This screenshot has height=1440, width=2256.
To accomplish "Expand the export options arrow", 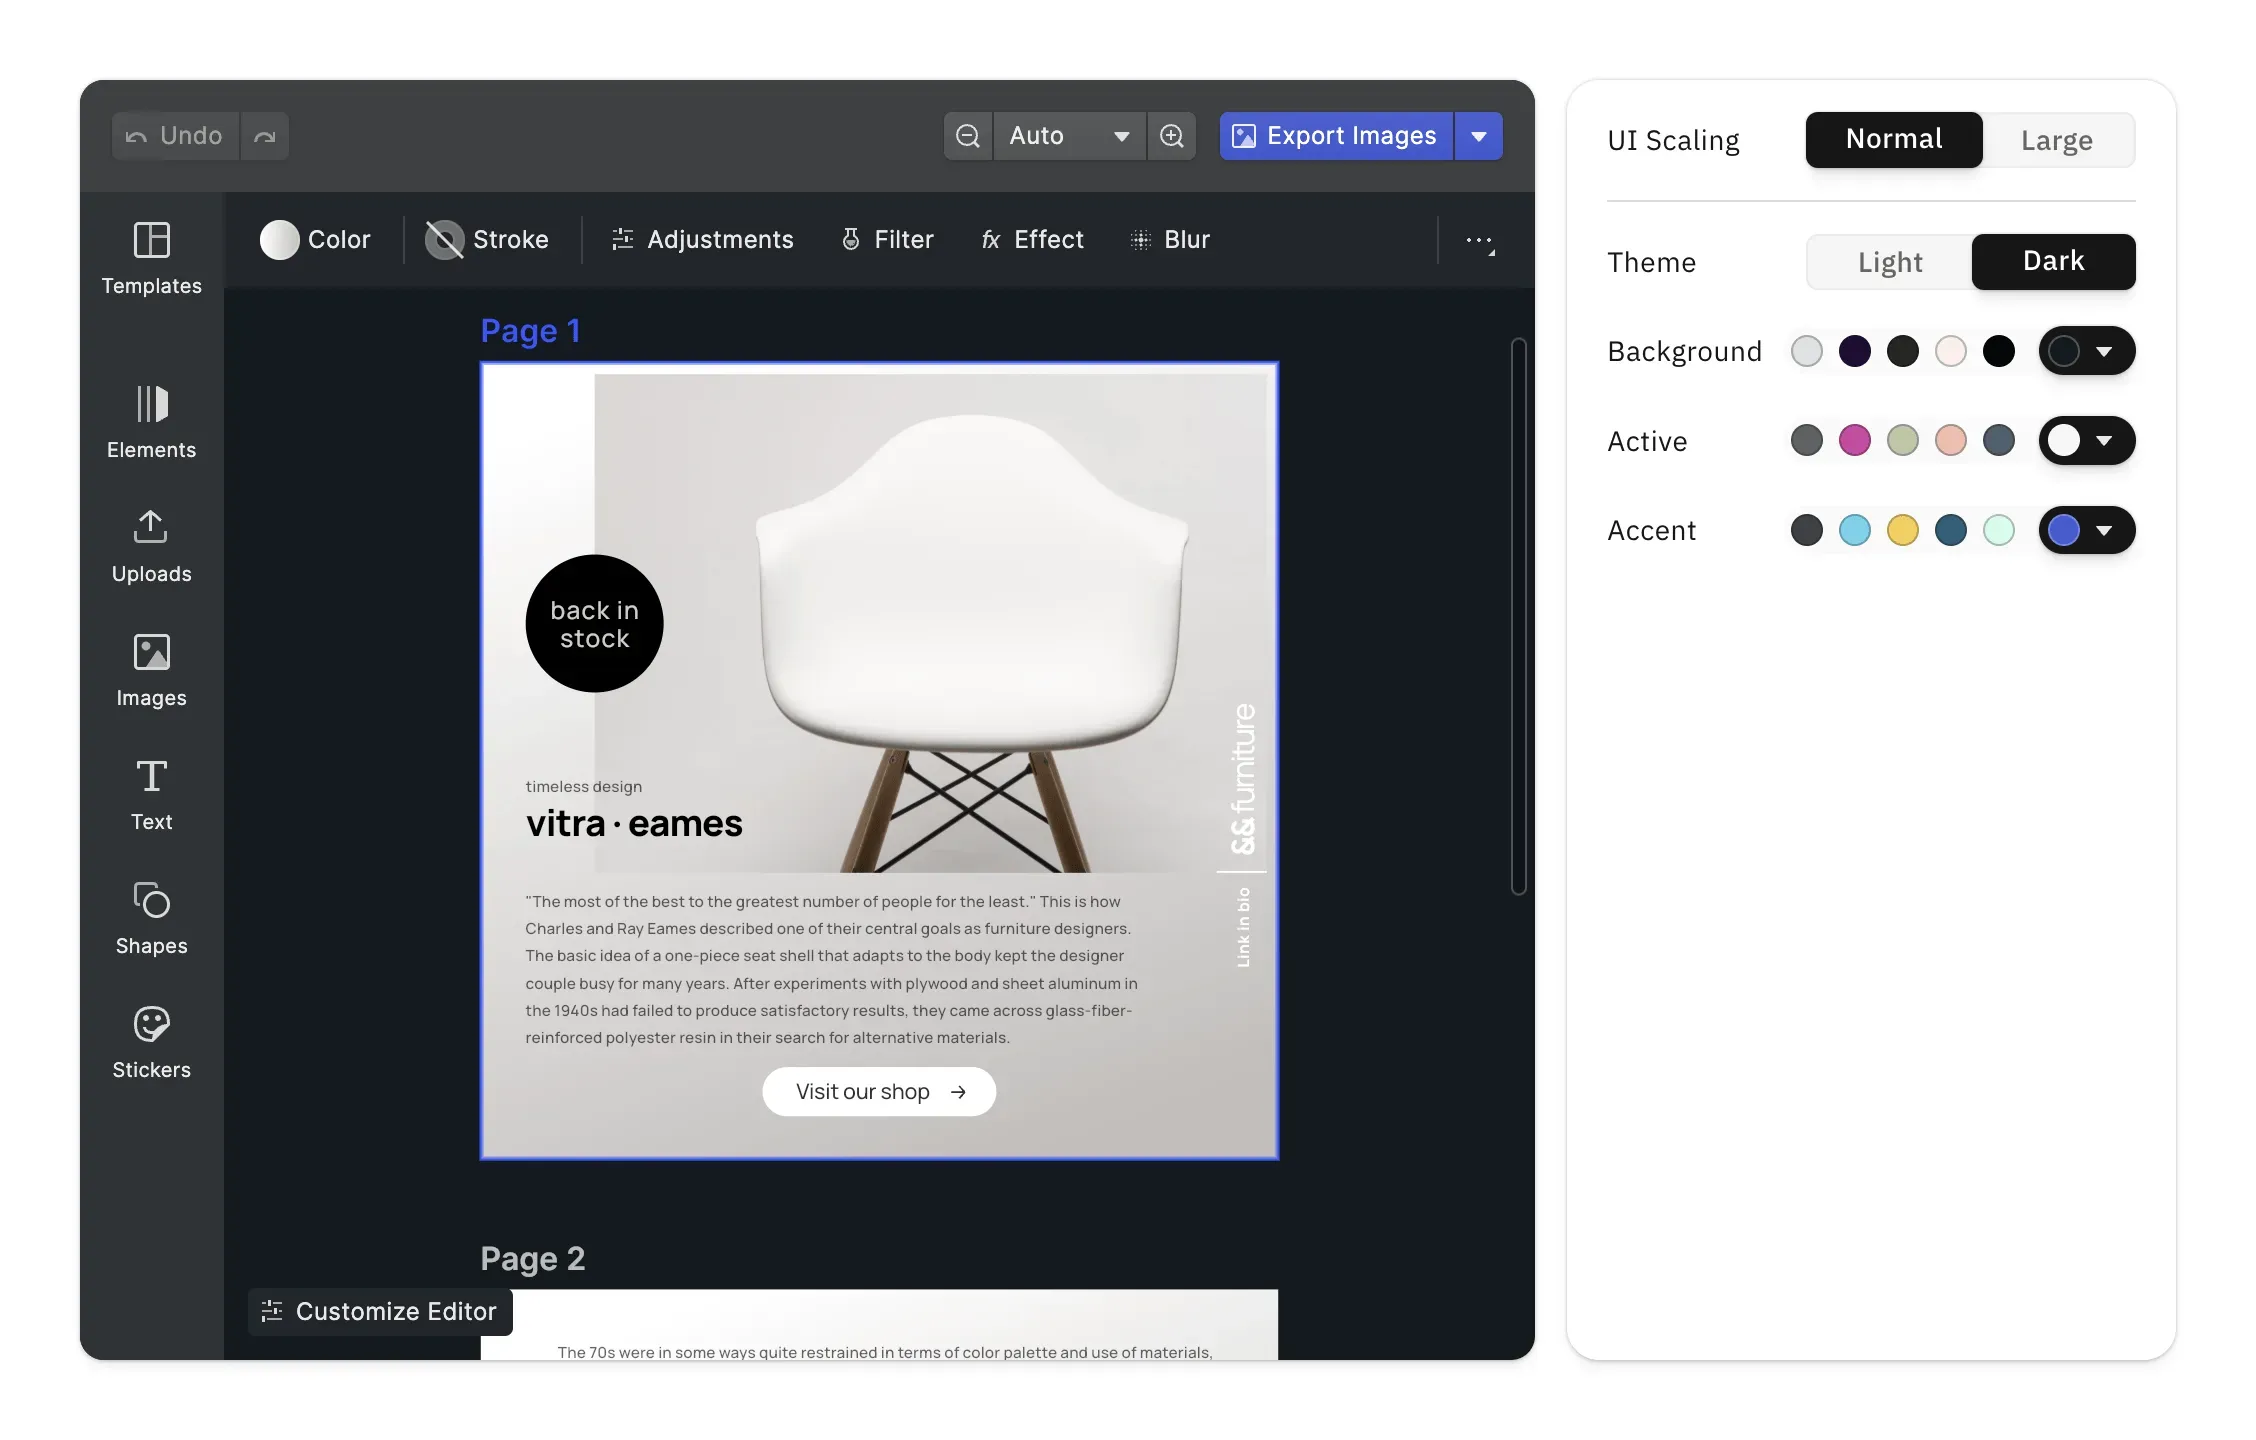I will 1479,136.
